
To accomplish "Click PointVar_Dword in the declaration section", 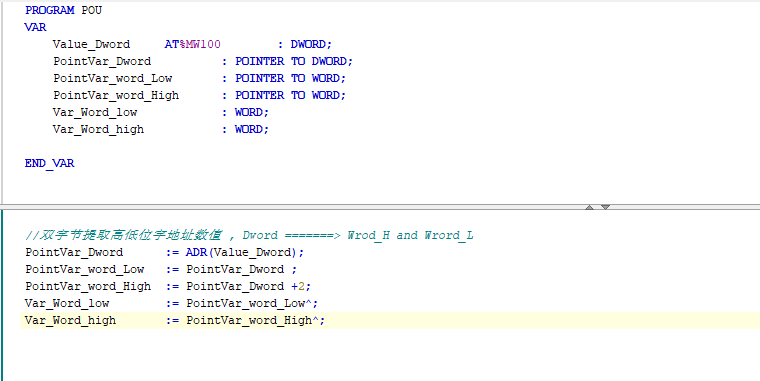I will click(102, 62).
